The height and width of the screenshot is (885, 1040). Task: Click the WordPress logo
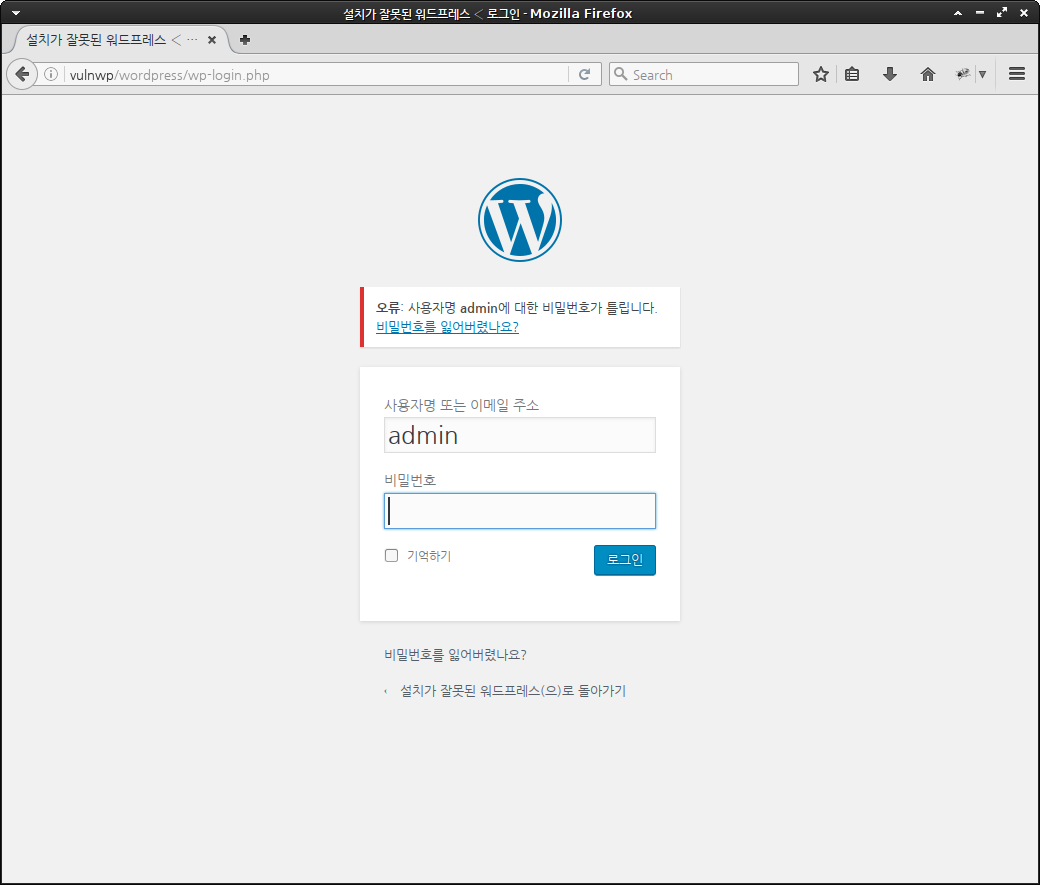520,220
